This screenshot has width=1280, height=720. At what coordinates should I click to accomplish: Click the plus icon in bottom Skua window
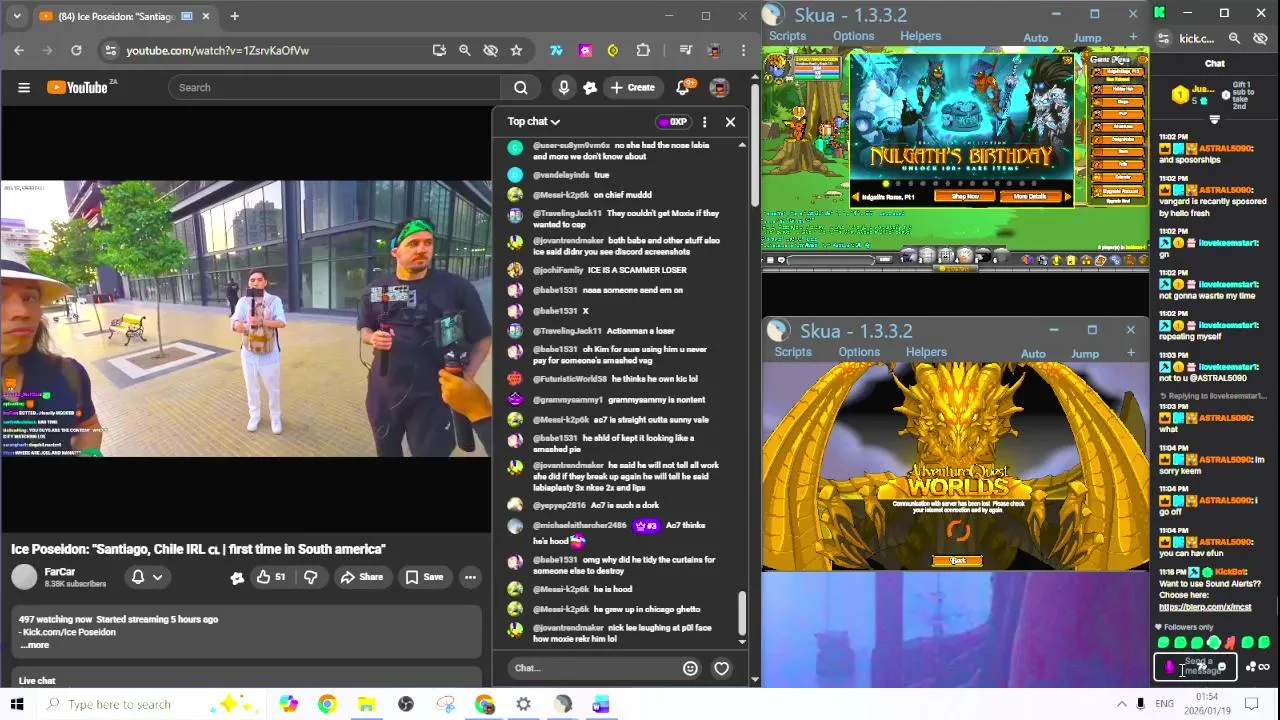[x=1131, y=353]
